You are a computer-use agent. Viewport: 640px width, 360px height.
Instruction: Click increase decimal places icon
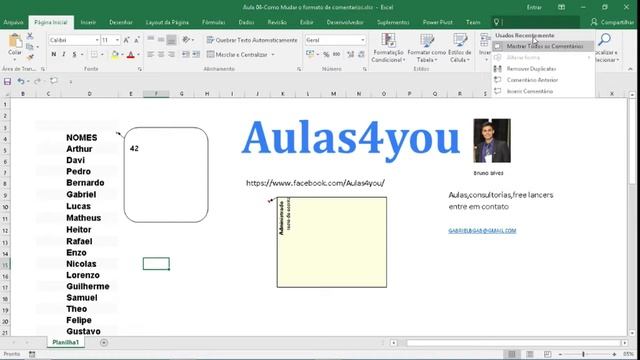tap(351, 54)
